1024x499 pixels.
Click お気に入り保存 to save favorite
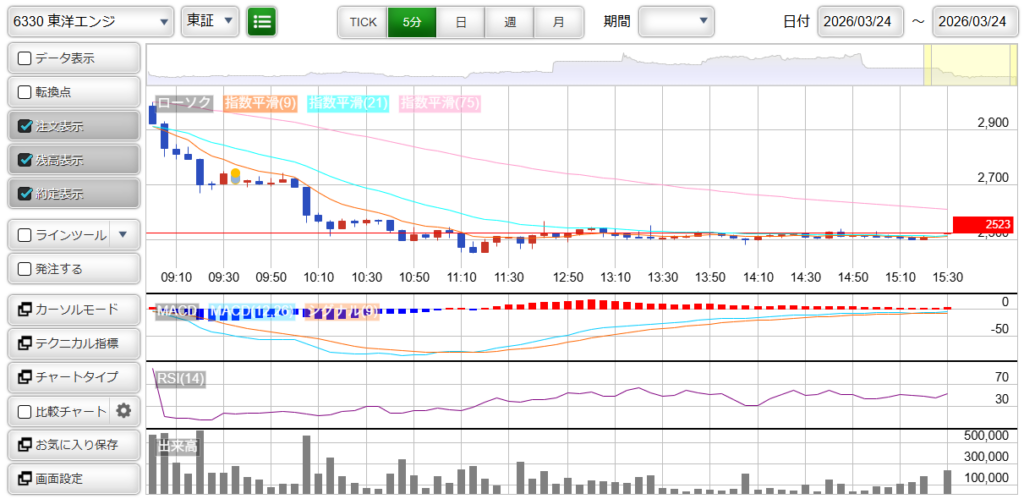(x=73, y=444)
